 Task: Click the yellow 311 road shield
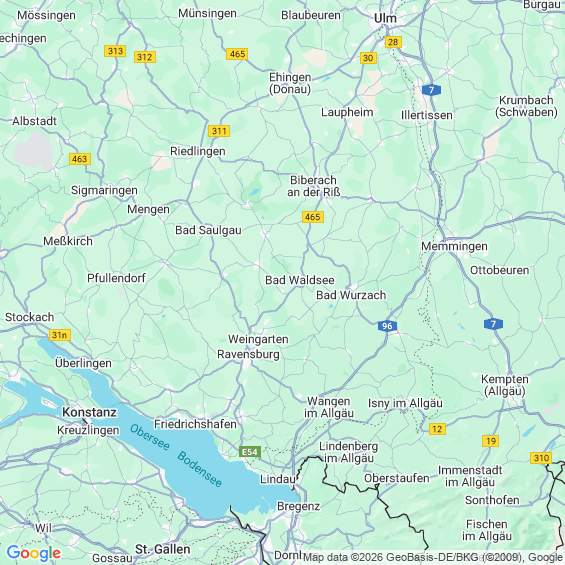coord(219,131)
